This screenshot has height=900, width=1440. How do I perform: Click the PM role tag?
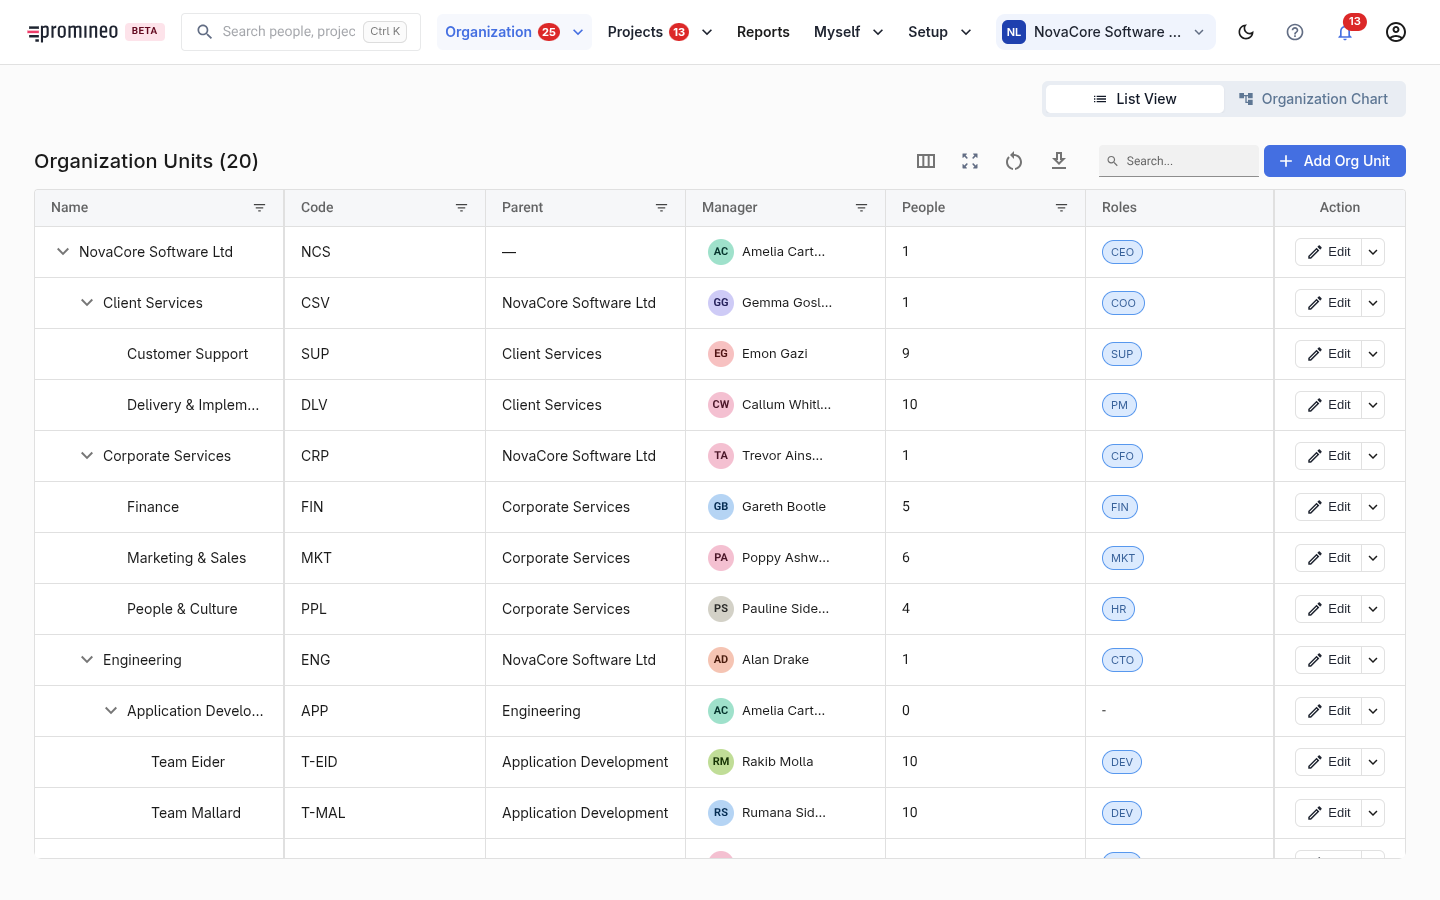(1119, 405)
